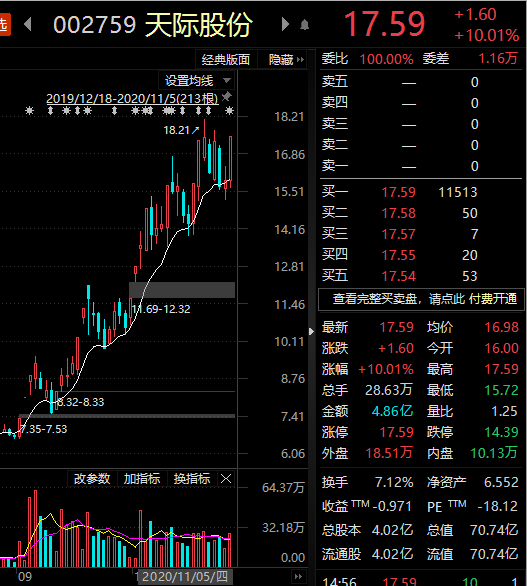Click 总手 value 28.63万
The width and height of the screenshot is (527, 586).
[389, 391]
